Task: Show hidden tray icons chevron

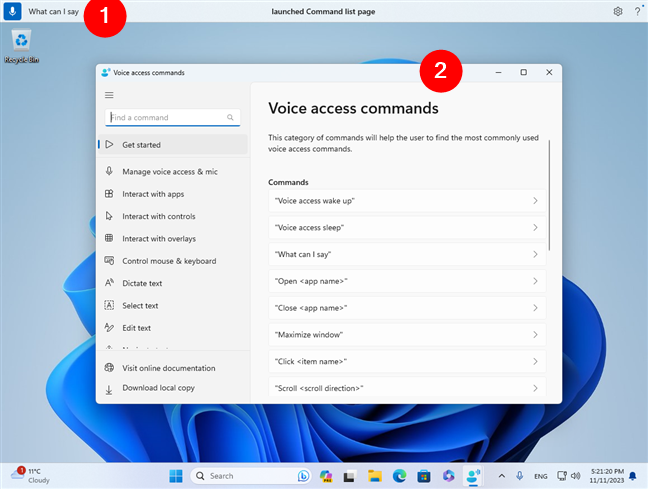Action: click(x=501, y=476)
